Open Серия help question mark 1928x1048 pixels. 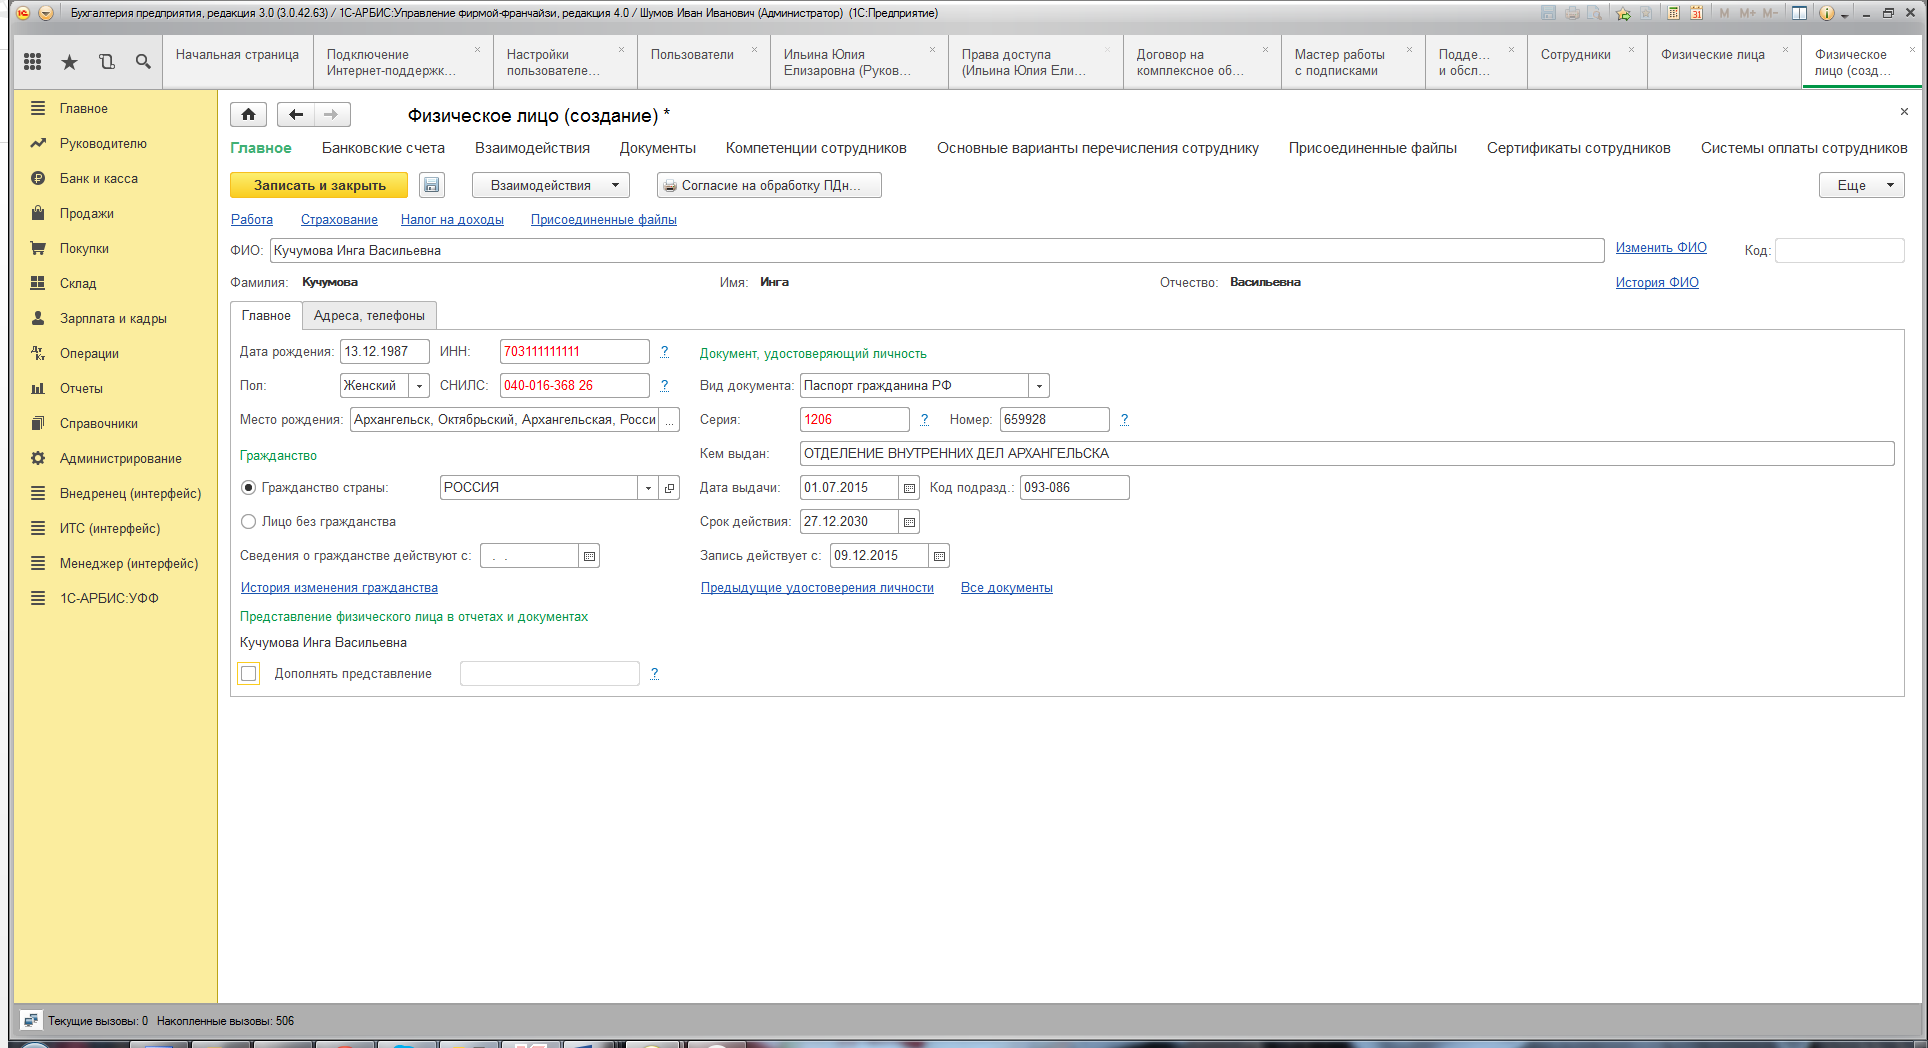pos(924,420)
